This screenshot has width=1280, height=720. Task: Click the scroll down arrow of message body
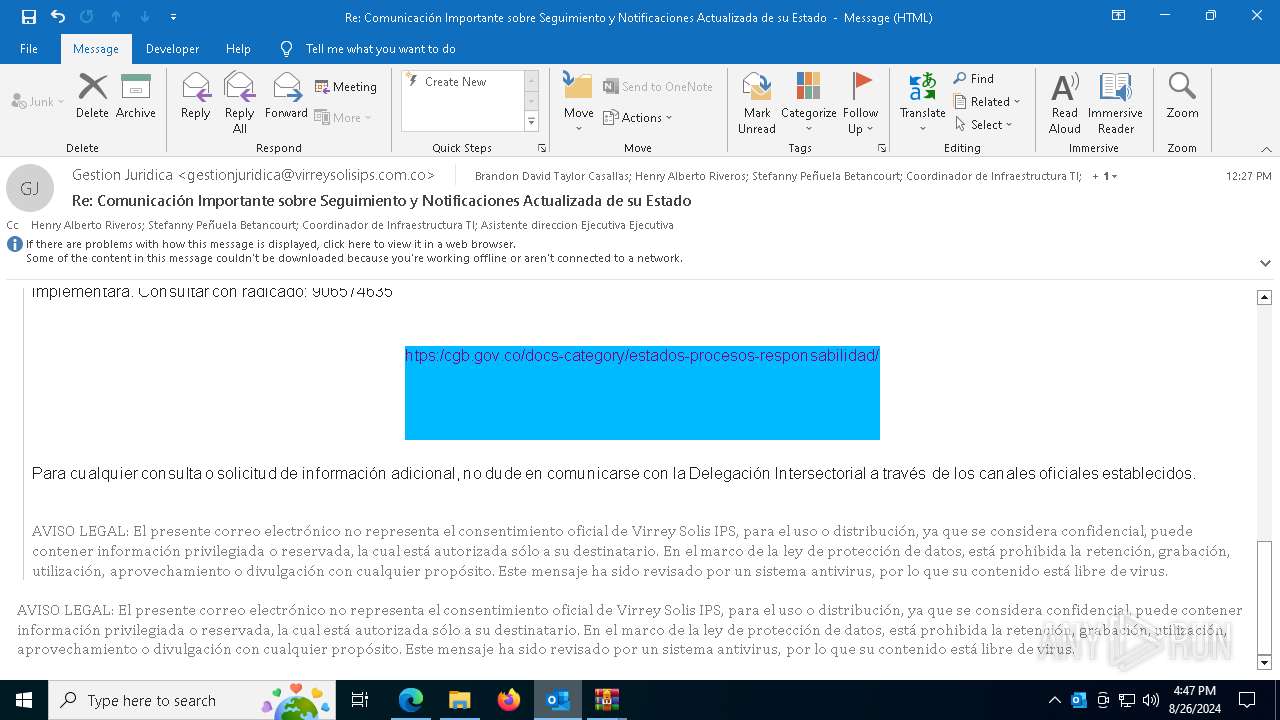point(1264,663)
